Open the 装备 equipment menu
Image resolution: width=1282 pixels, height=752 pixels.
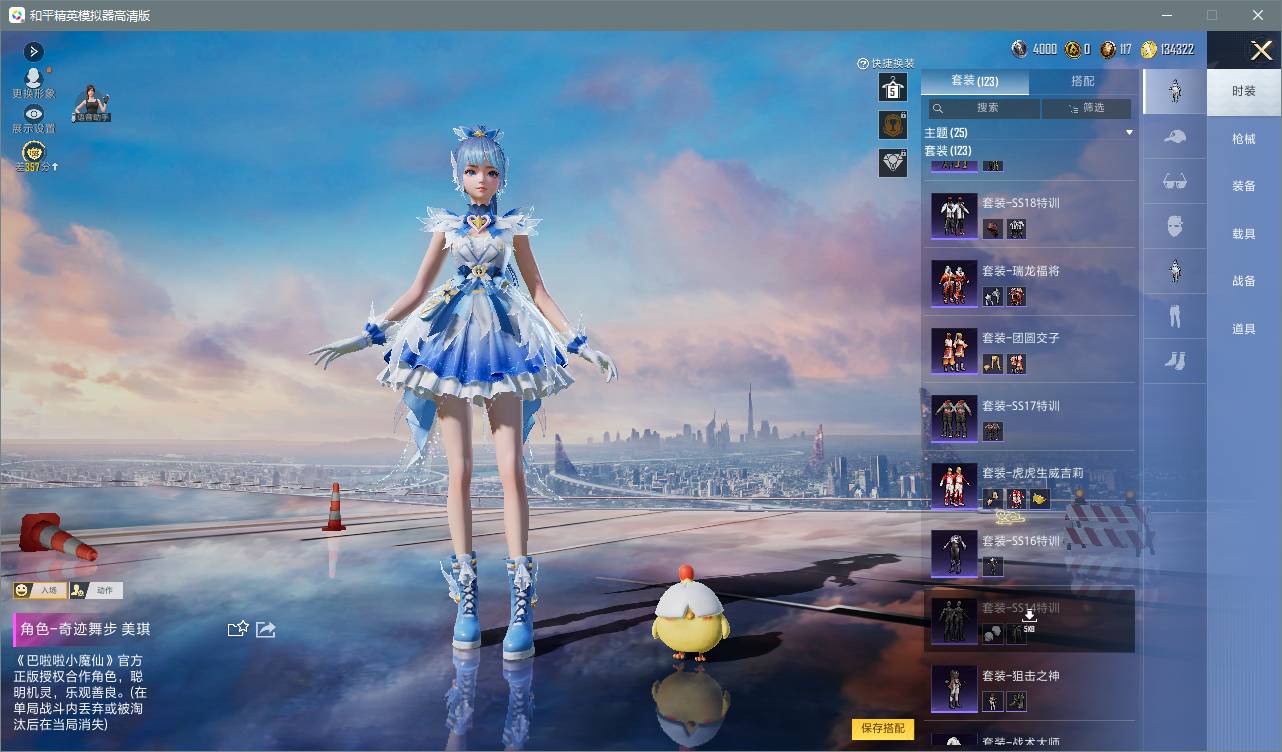1244,186
